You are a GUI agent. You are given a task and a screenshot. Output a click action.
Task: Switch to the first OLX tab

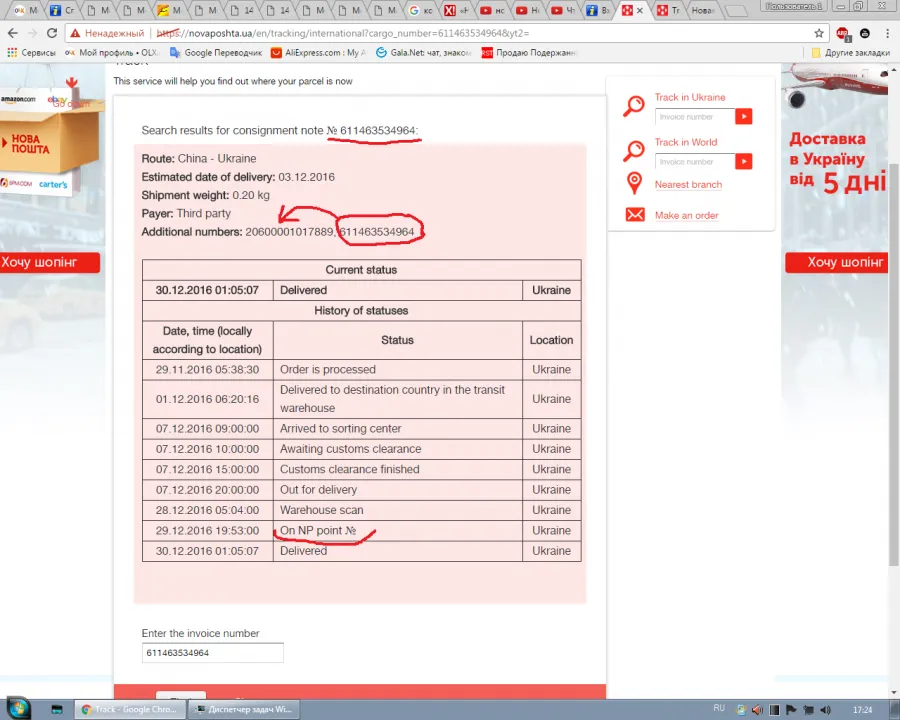pos(26,10)
